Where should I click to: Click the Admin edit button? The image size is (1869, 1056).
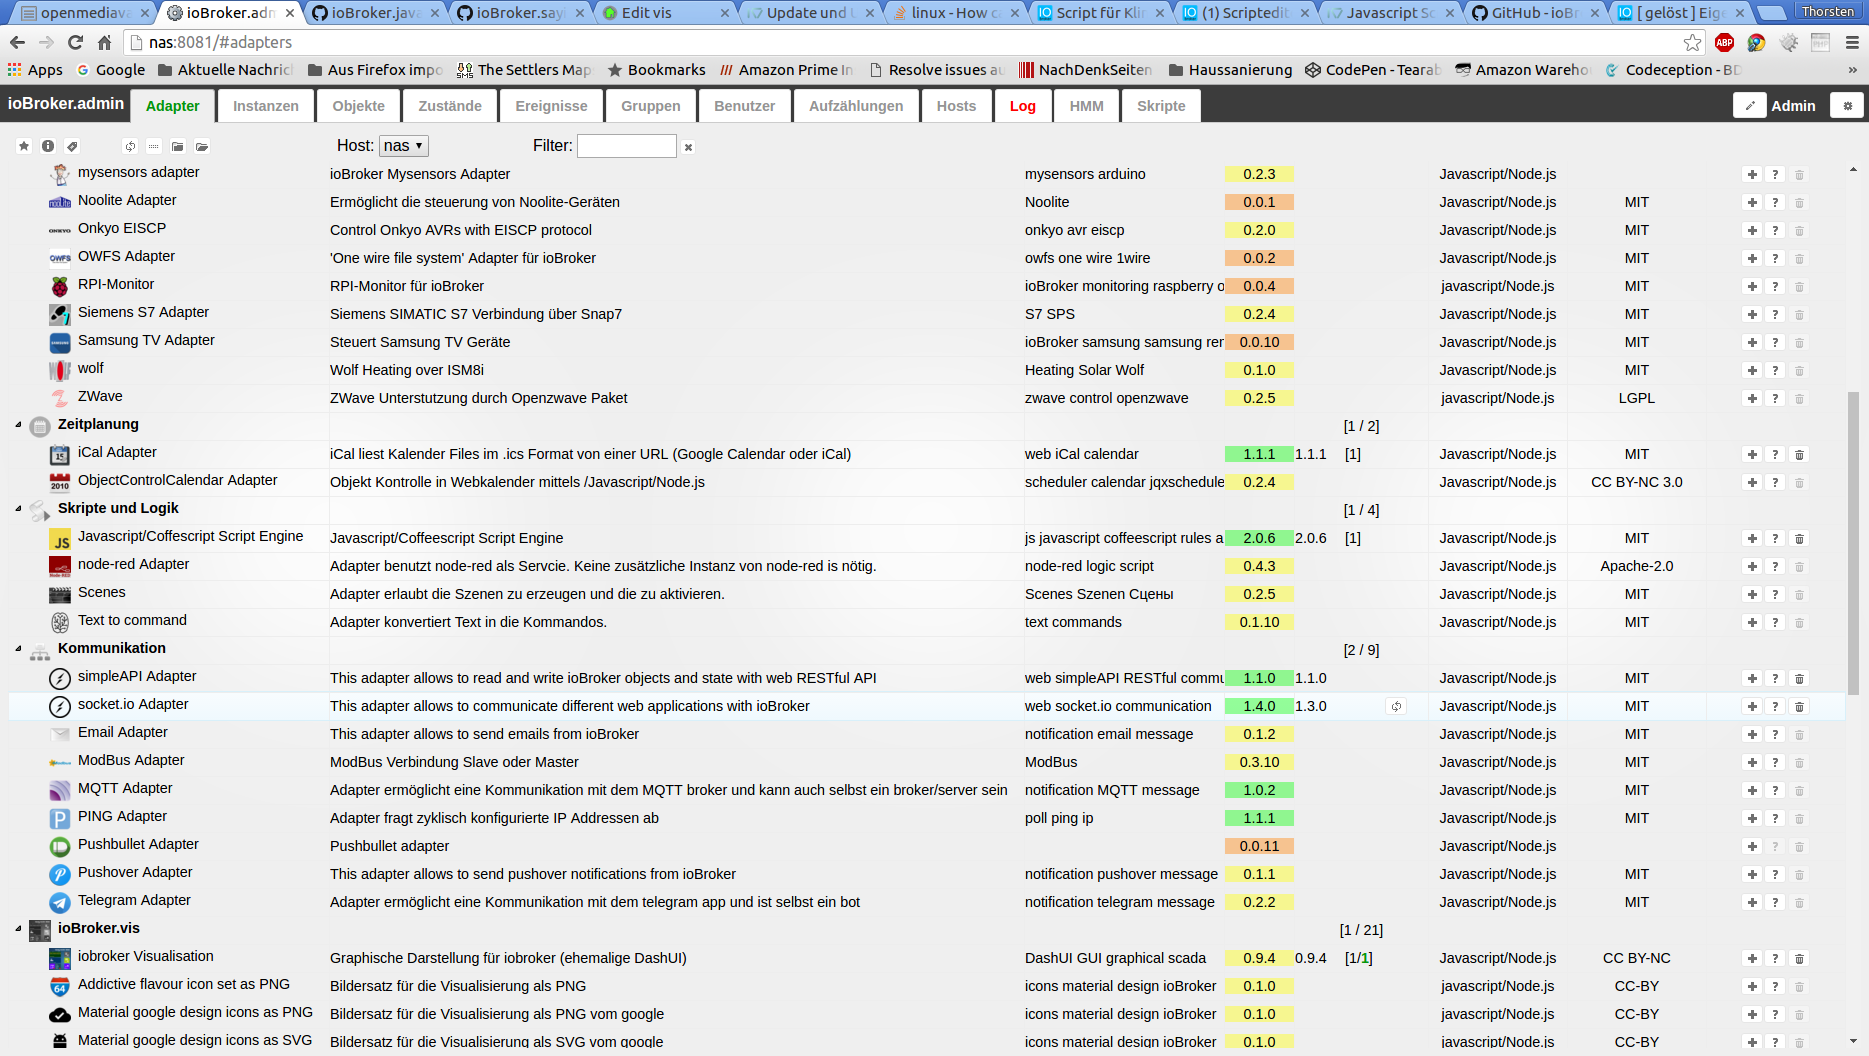(x=1749, y=105)
